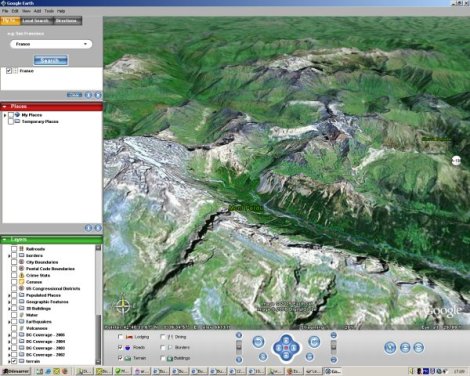Enable the Water layer checkbox
This screenshot has height=376, width=470.
pyautogui.click(x=14, y=315)
